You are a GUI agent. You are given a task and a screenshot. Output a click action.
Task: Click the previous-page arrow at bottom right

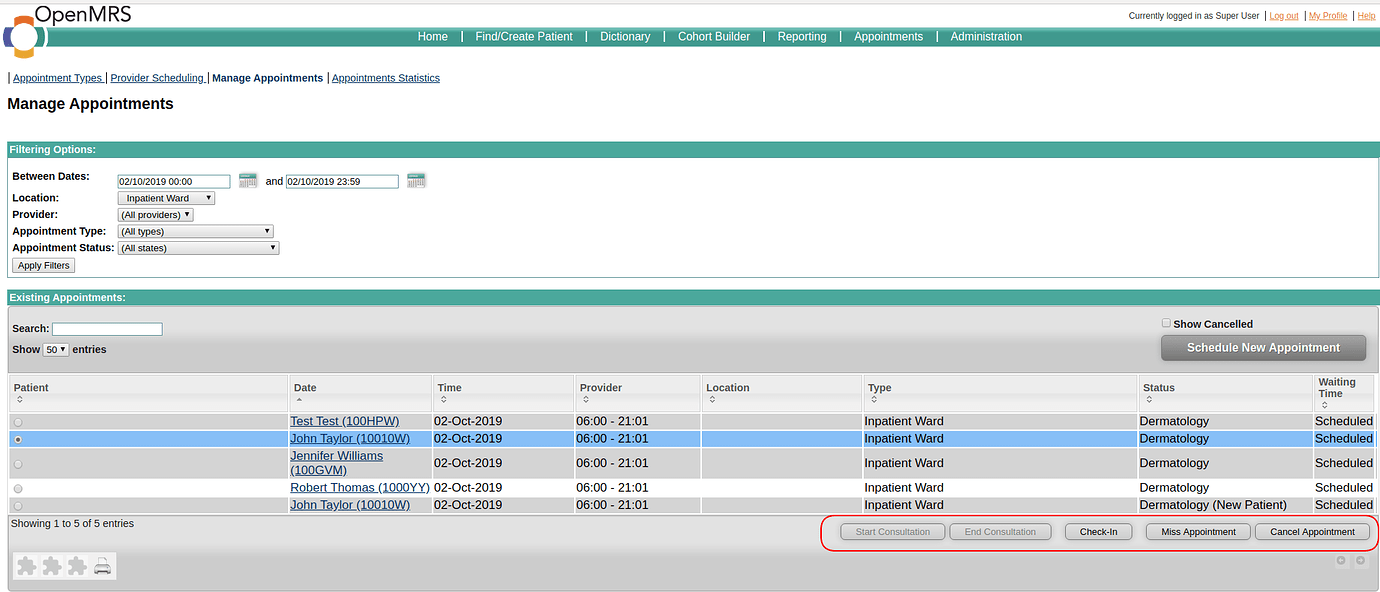coord(1340,561)
